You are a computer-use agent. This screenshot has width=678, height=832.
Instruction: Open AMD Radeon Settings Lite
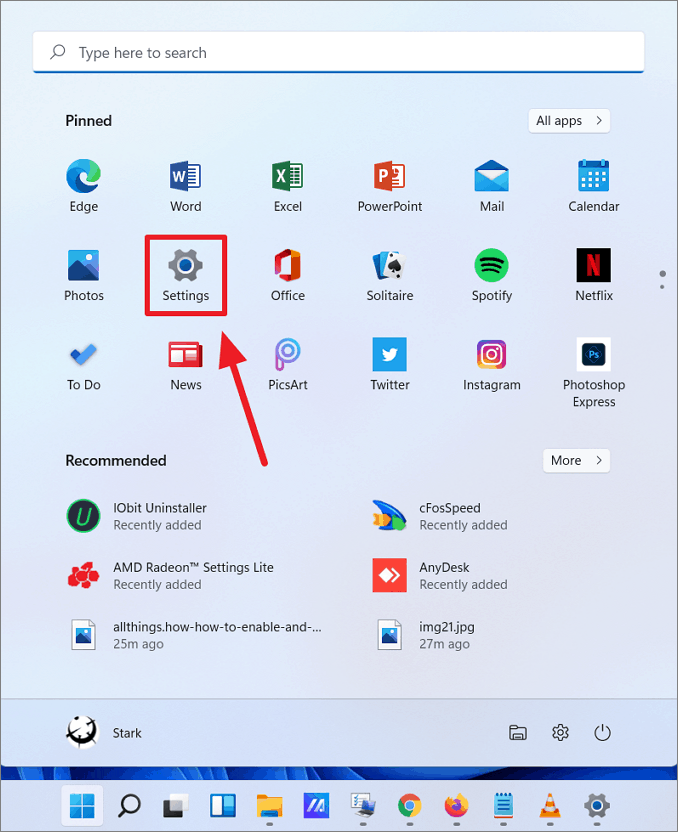[170, 575]
